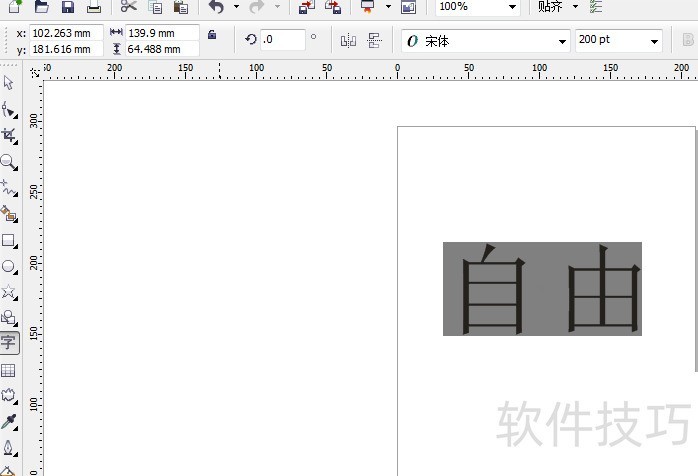Open the application launcher icon
Viewport: 698px width, 476px height.
368,6
